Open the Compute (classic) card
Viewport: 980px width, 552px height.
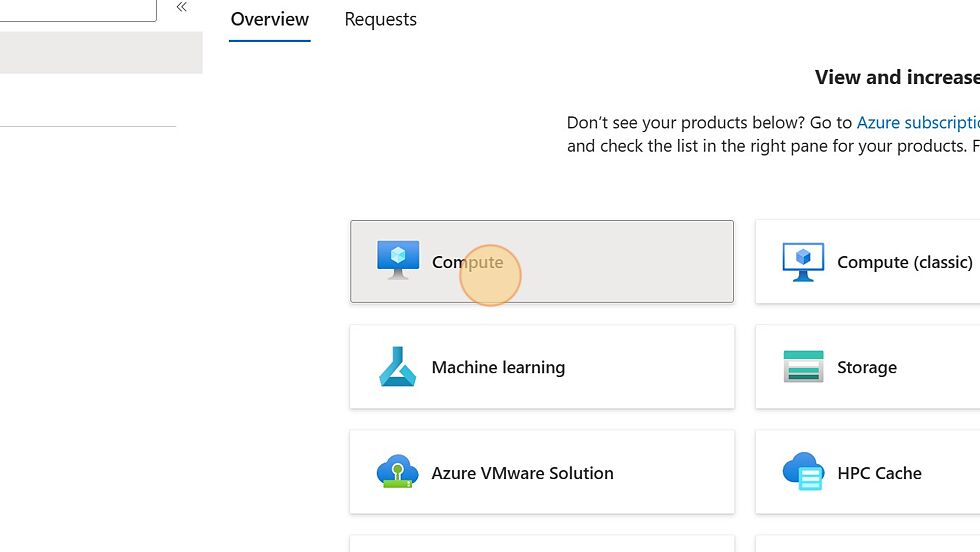coord(868,262)
